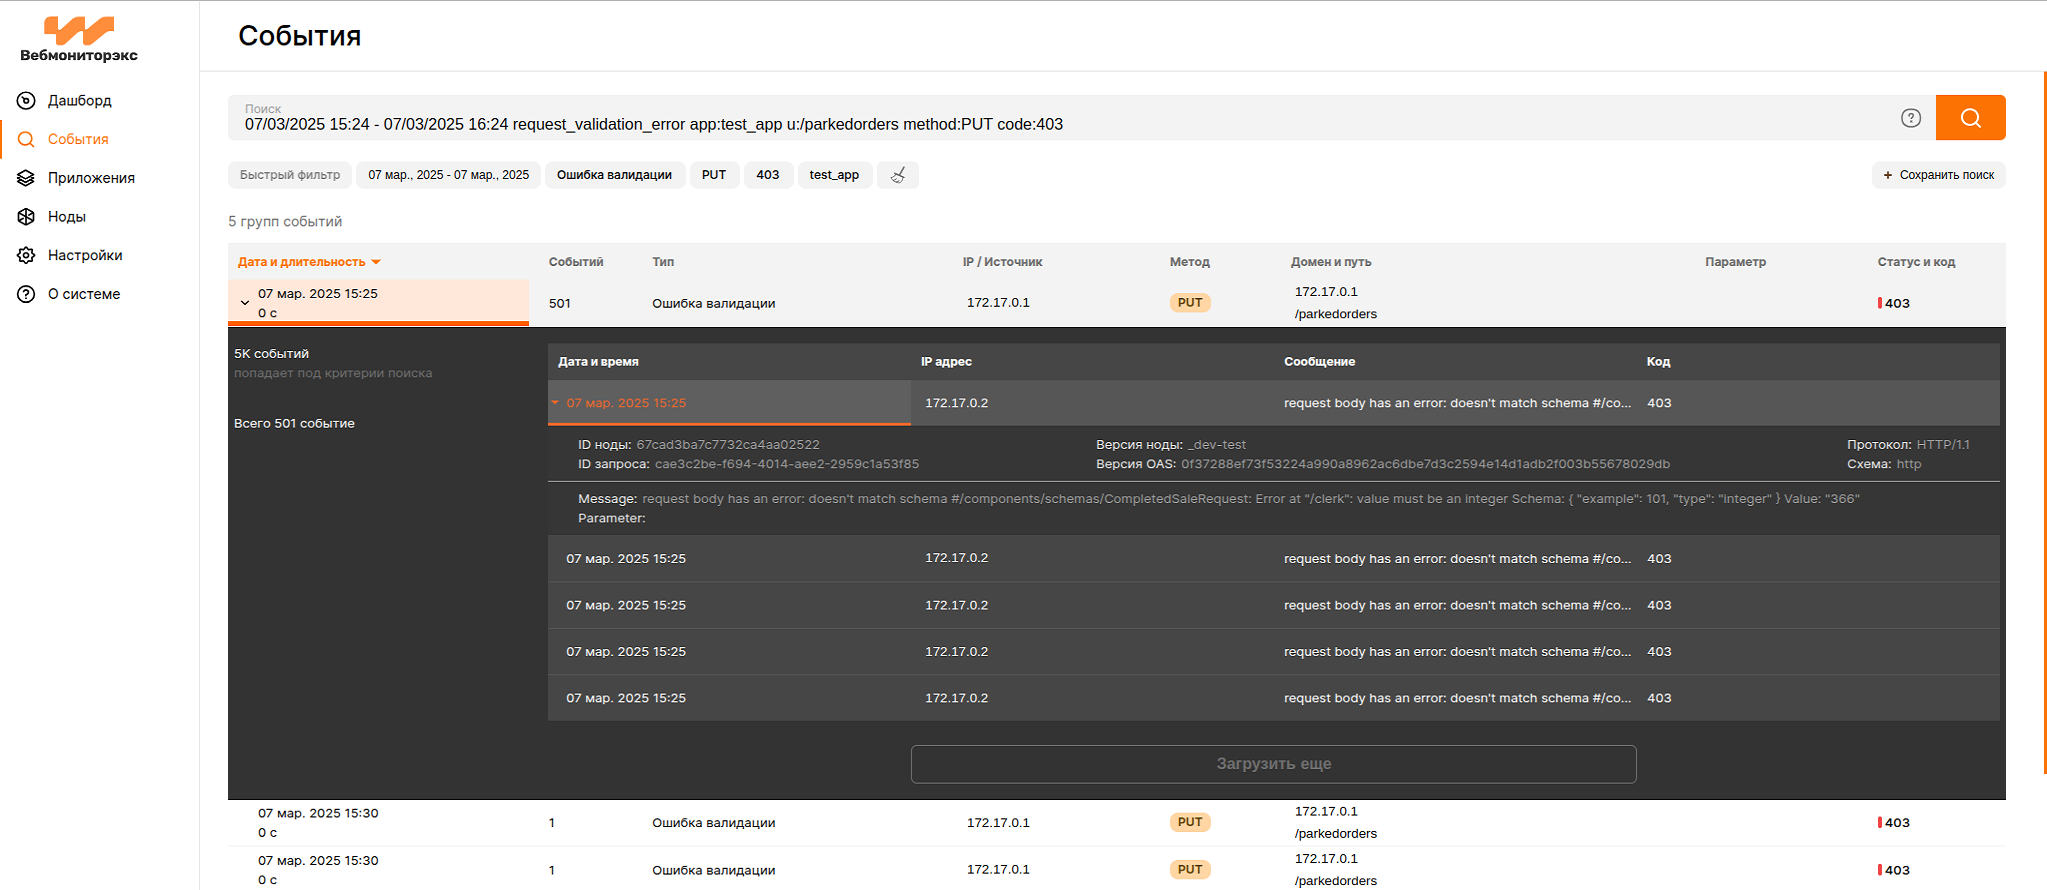
Task: Open Приложения in the sidebar
Action: coord(90,178)
